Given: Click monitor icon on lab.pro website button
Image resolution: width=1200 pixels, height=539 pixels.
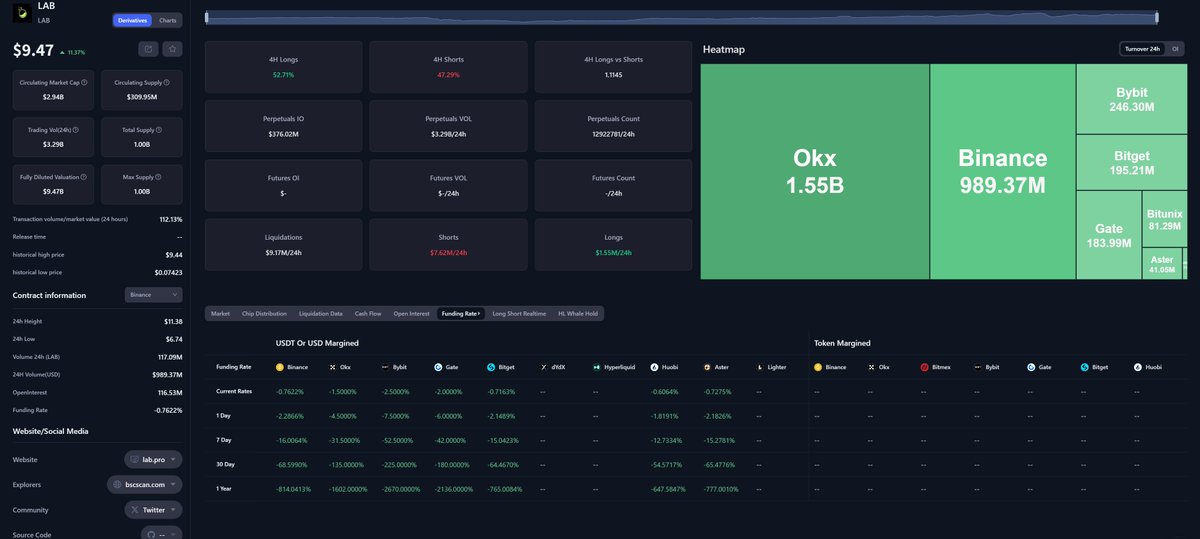Looking at the screenshot, I should 135,459.
